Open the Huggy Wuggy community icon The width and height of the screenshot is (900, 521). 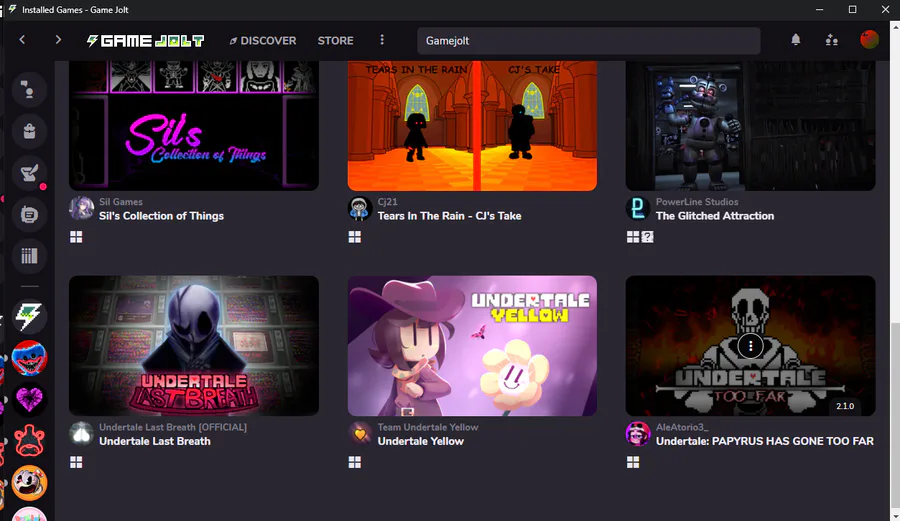(29, 358)
